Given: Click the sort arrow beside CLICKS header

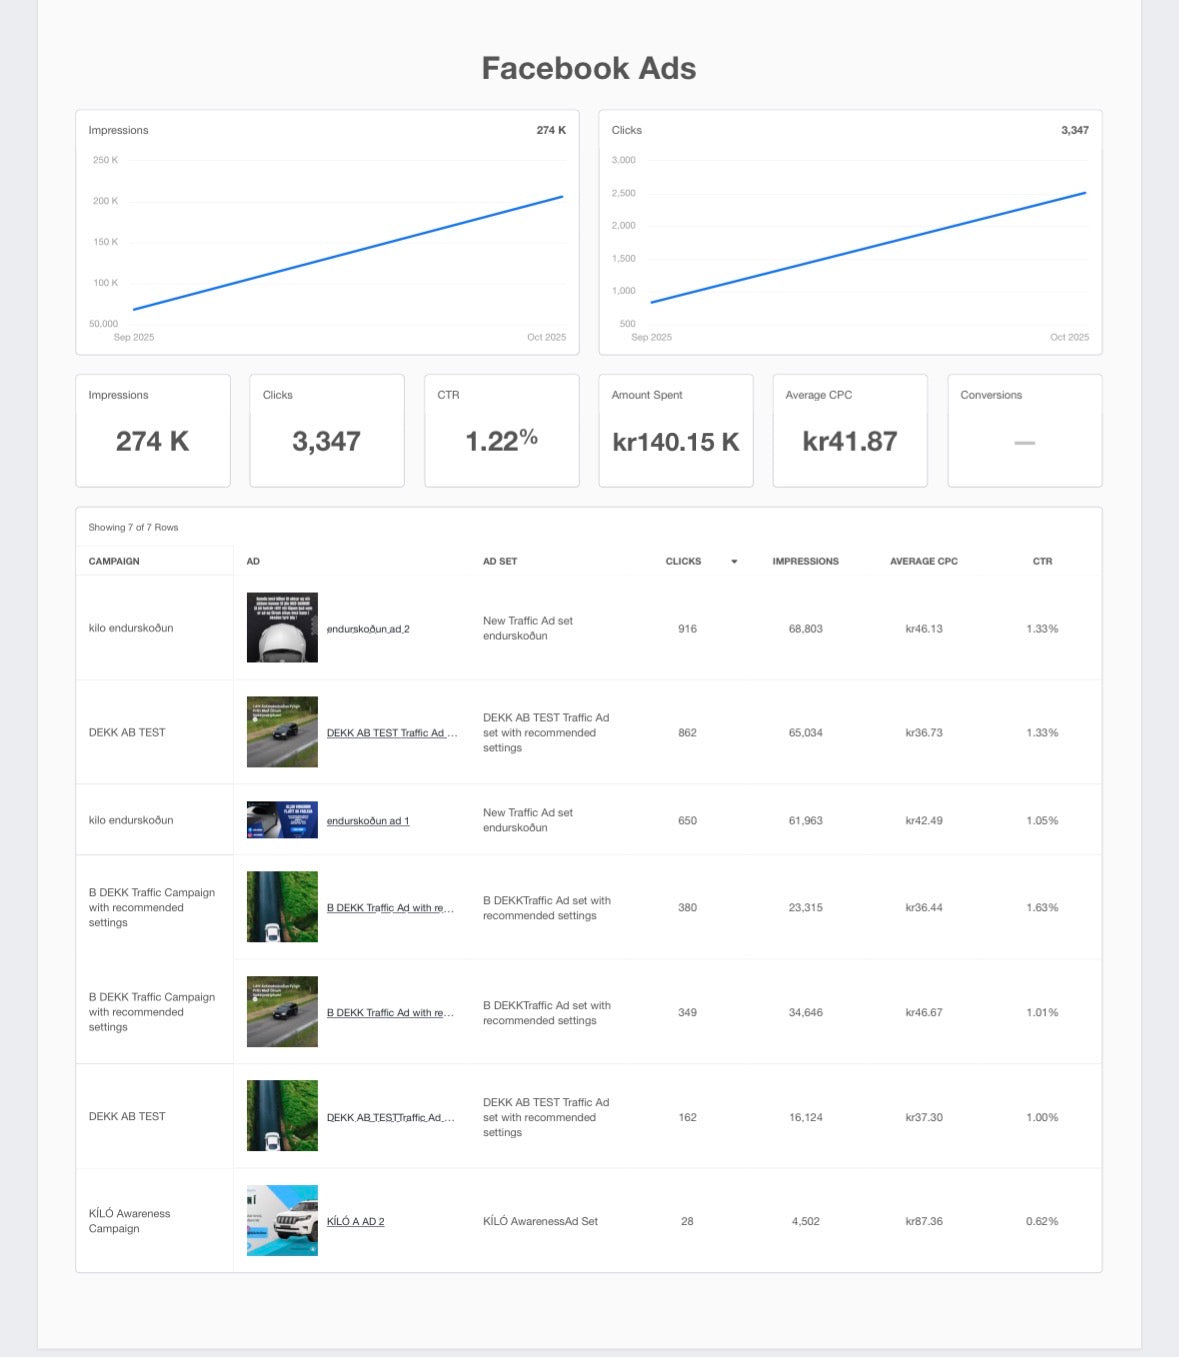Looking at the screenshot, I should (x=734, y=562).
